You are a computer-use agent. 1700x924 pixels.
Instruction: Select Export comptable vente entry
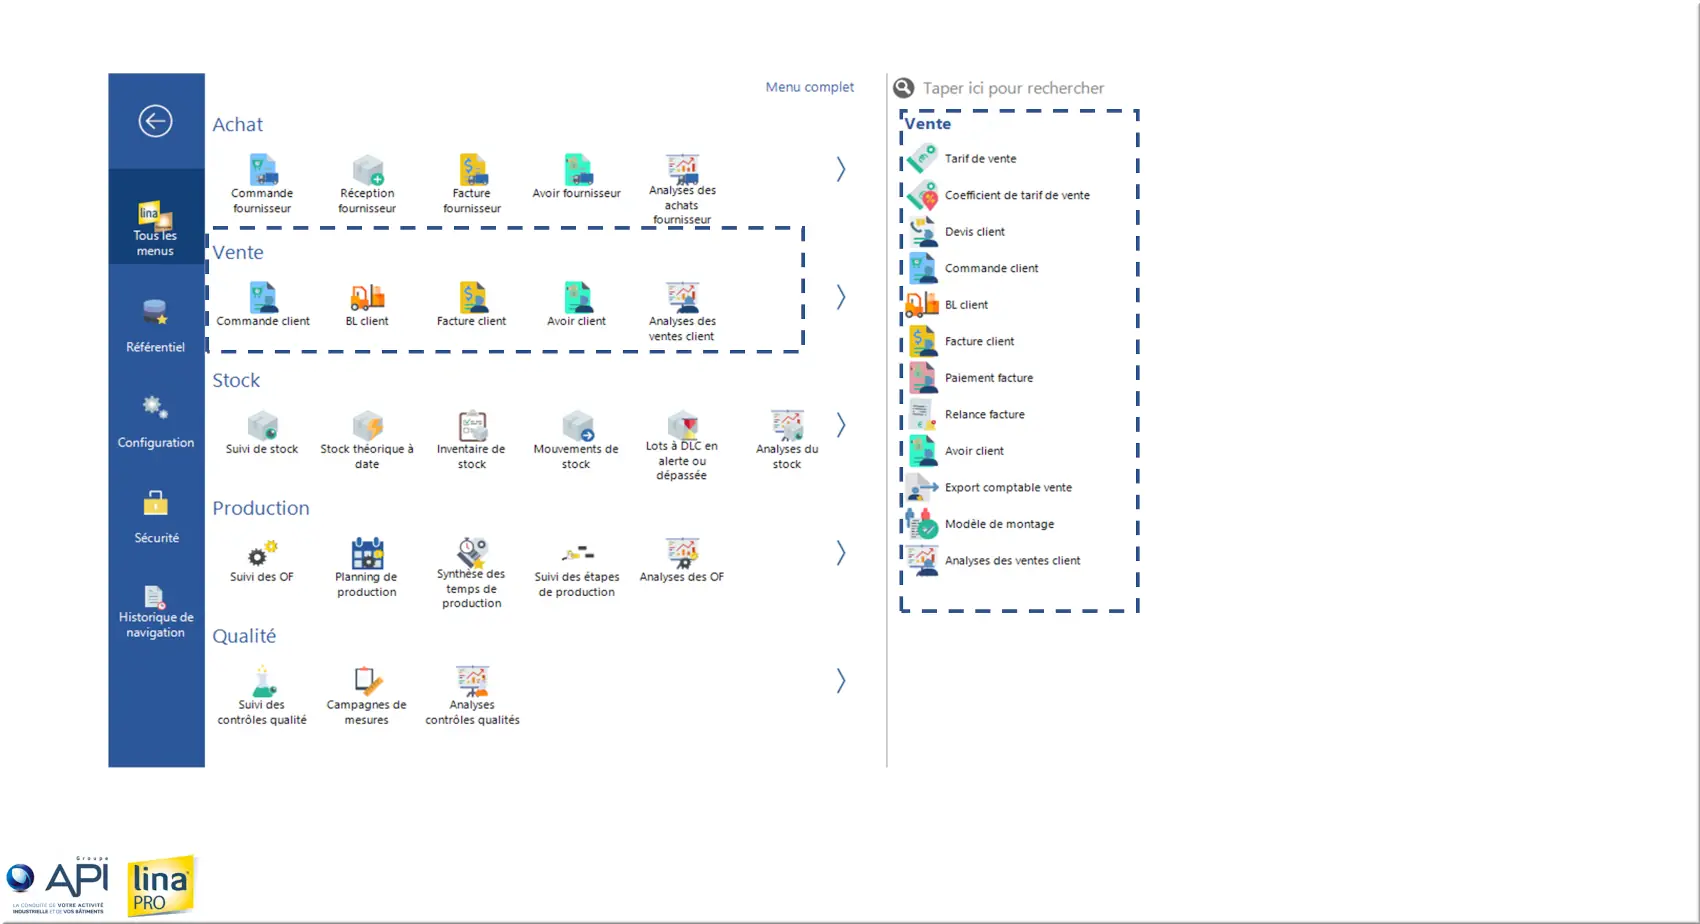click(x=1008, y=487)
